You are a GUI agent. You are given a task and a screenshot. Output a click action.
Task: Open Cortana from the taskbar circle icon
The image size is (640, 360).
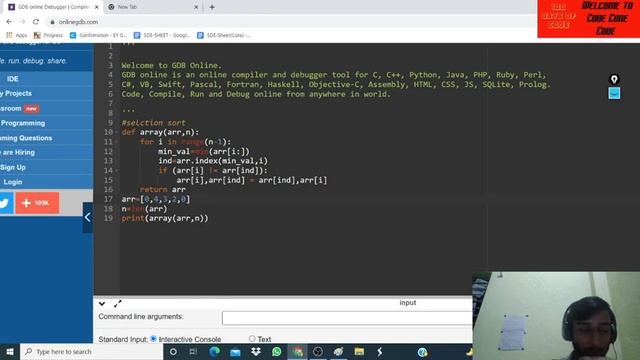(173, 351)
